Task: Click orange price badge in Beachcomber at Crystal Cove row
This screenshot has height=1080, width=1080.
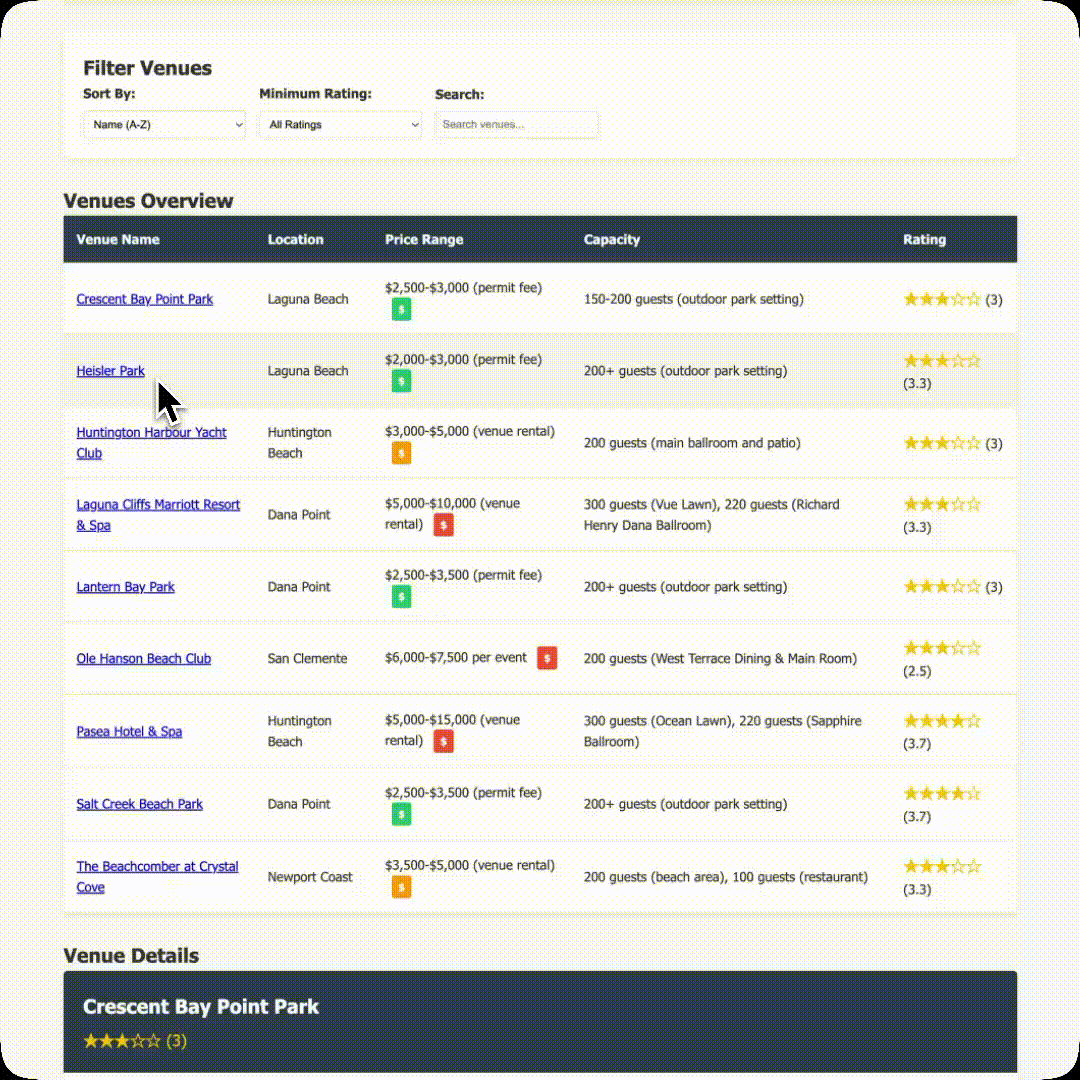Action: 401,887
